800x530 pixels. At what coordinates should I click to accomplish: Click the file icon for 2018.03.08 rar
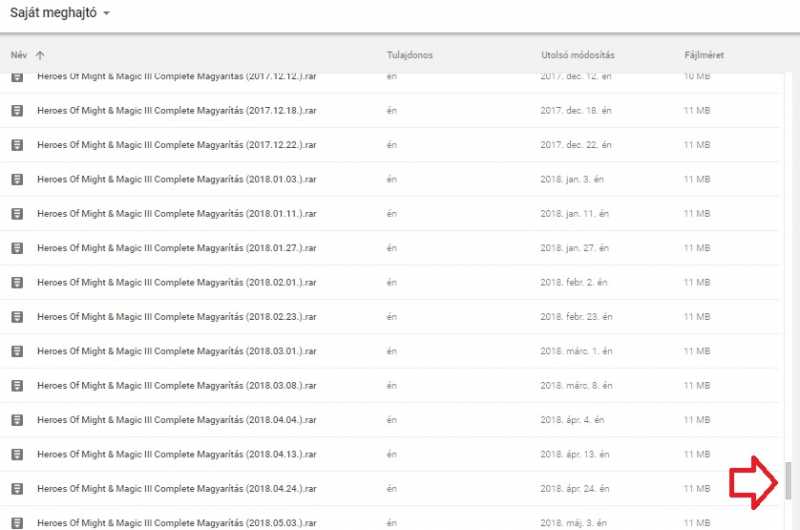click(17, 386)
